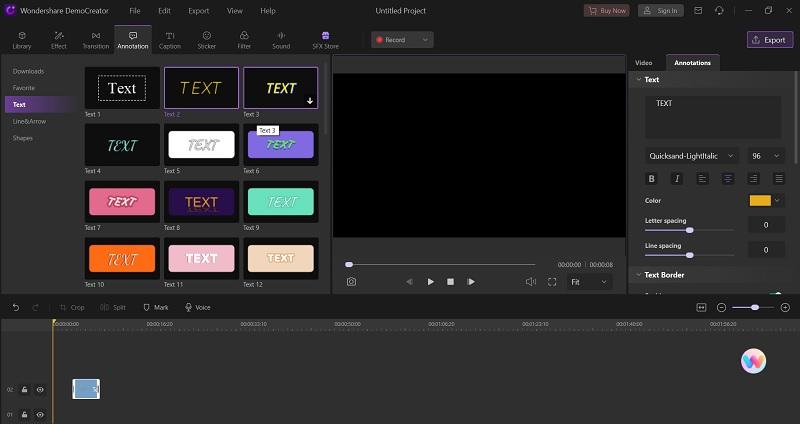800x424 pixels.
Task: Switch to the Video properties tab
Action: (x=644, y=63)
